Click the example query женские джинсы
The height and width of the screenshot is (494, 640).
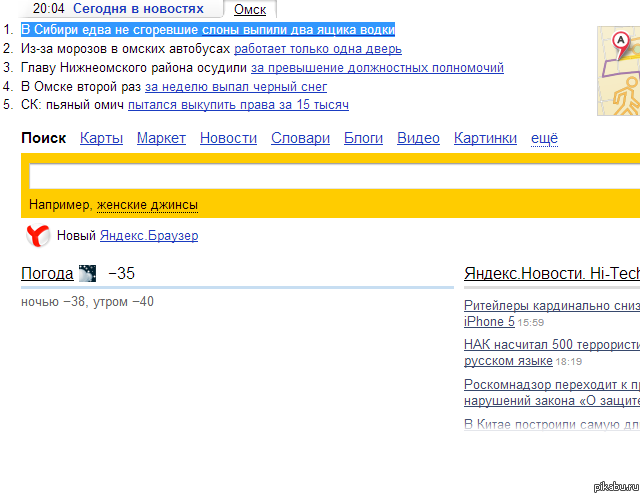click(x=147, y=205)
